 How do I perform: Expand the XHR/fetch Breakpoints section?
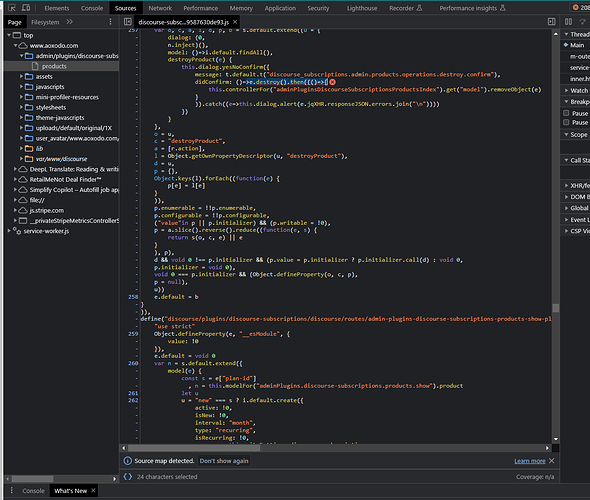click(x=566, y=185)
